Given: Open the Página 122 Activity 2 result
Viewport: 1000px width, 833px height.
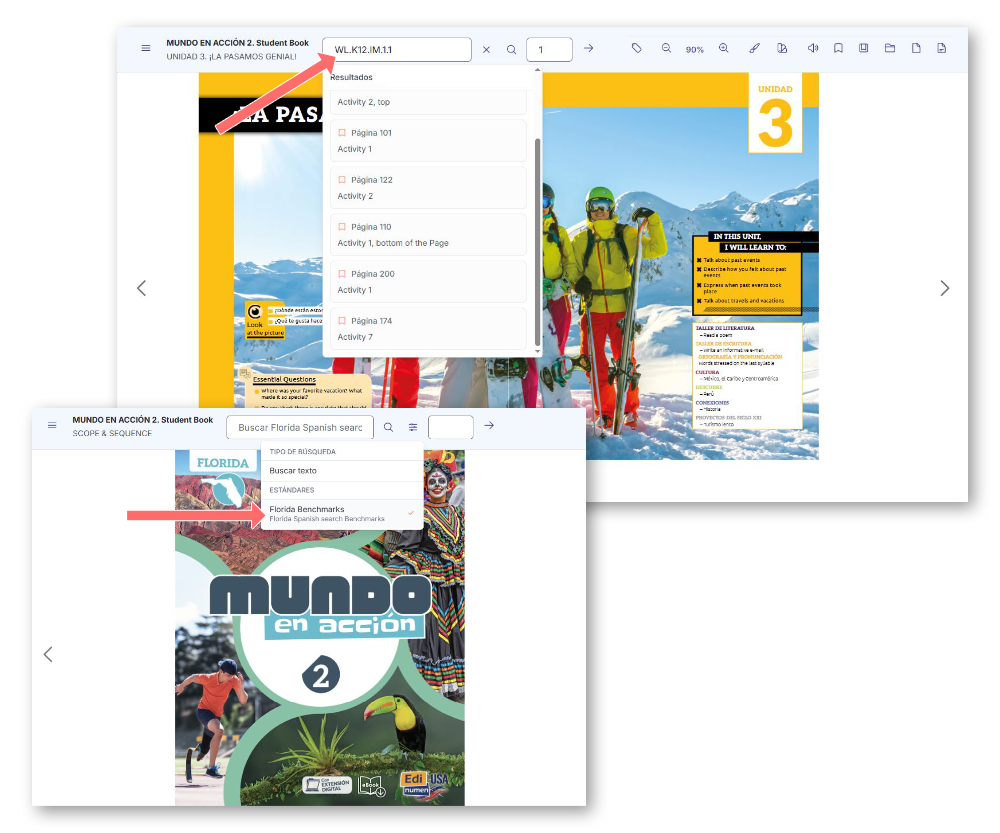Looking at the screenshot, I should [x=428, y=188].
